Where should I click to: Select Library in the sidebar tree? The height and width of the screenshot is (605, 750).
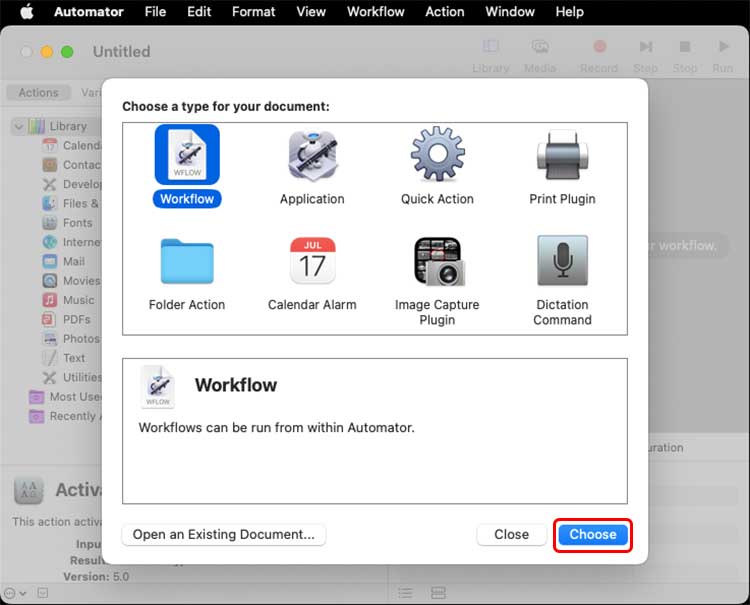pos(68,126)
